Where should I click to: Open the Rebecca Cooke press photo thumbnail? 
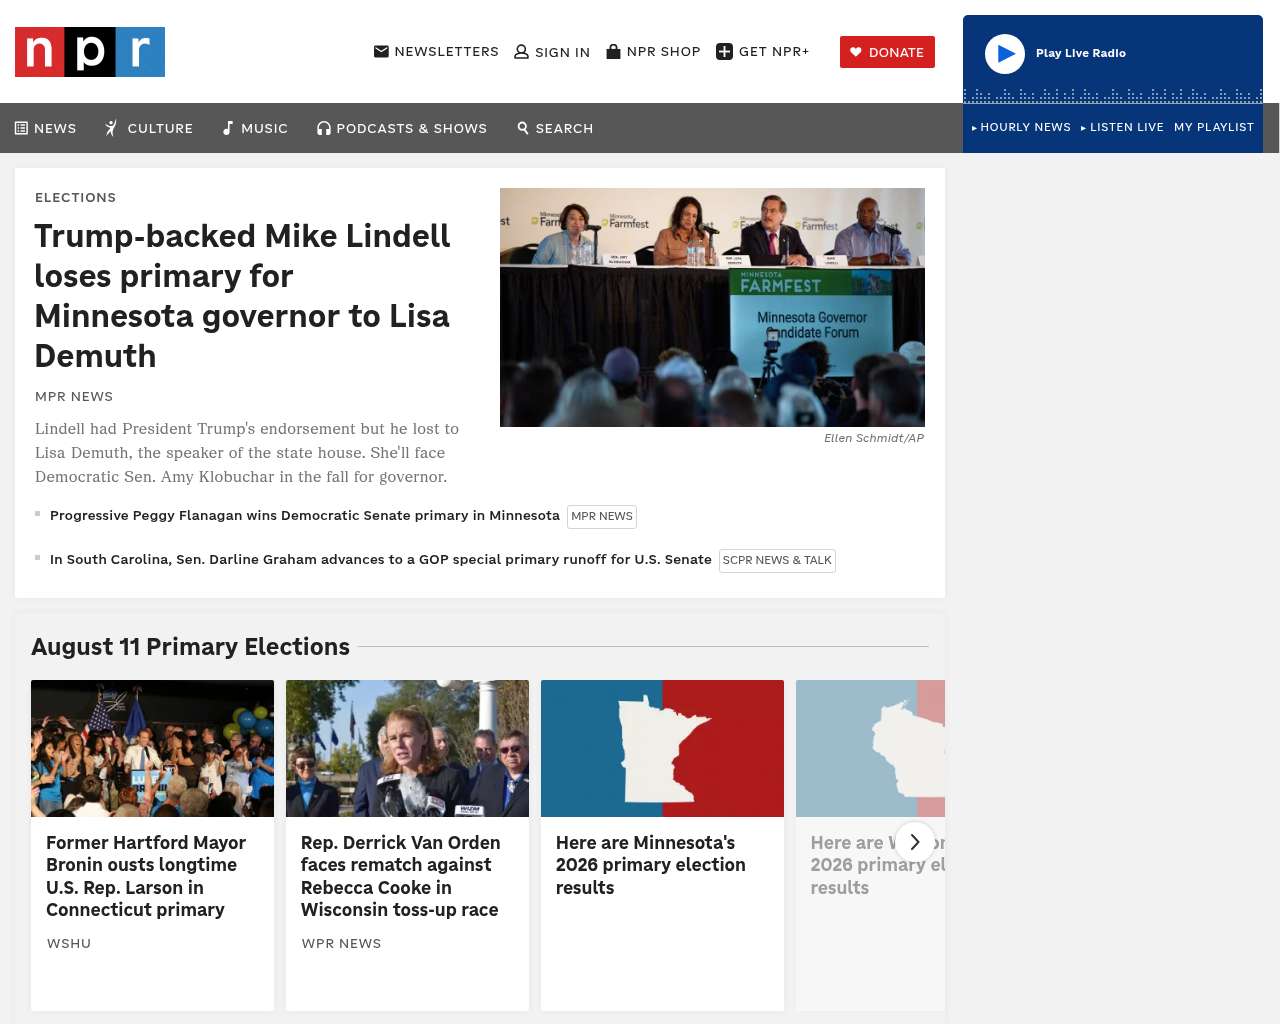(x=407, y=748)
